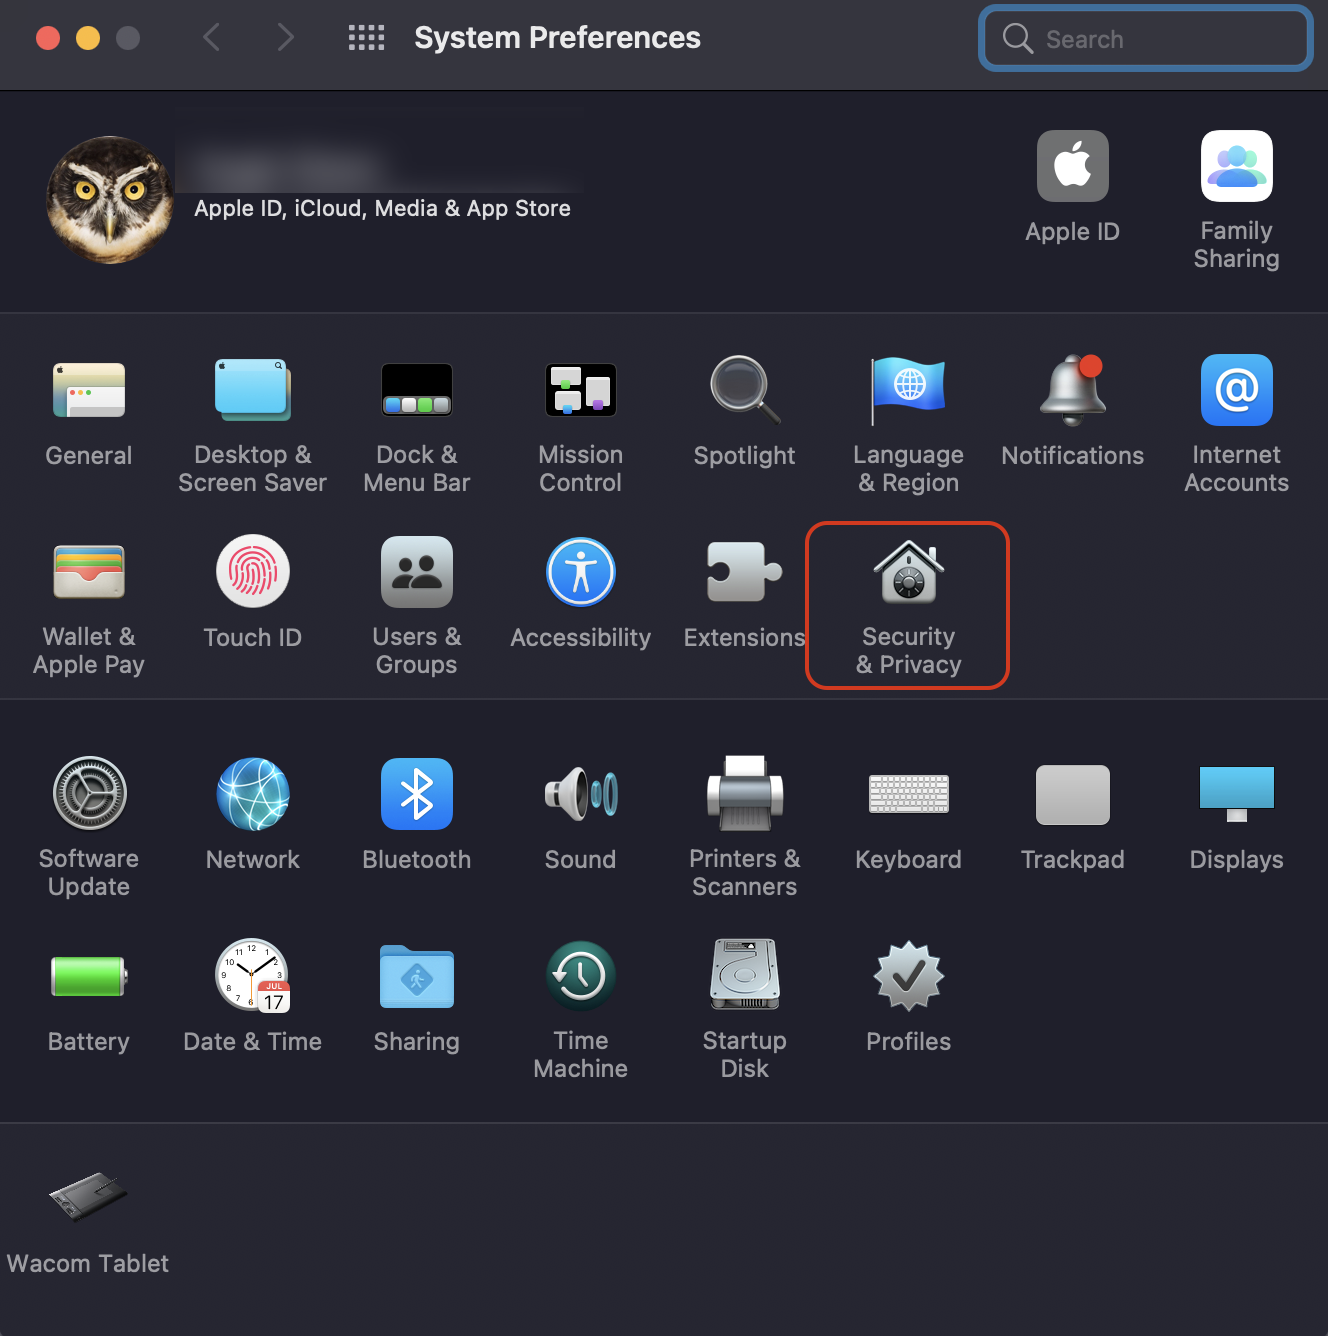Go forward with the right chevron
1328x1336 pixels.
click(286, 38)
